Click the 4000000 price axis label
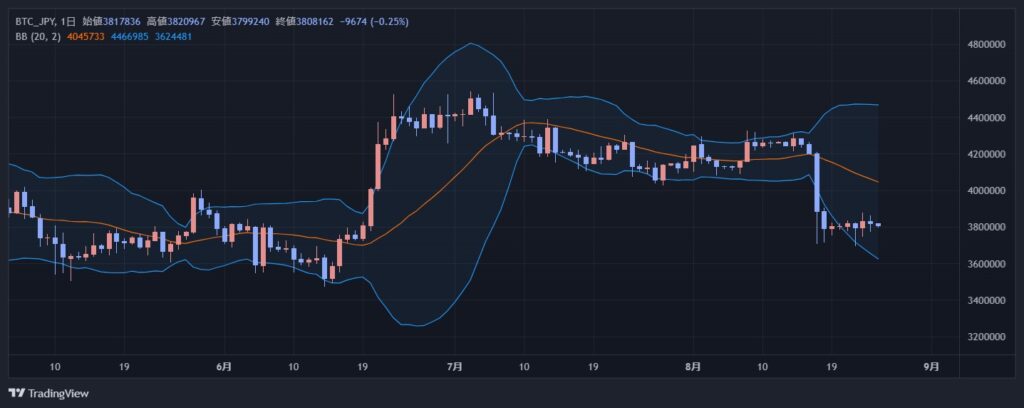 coord(987,191)
